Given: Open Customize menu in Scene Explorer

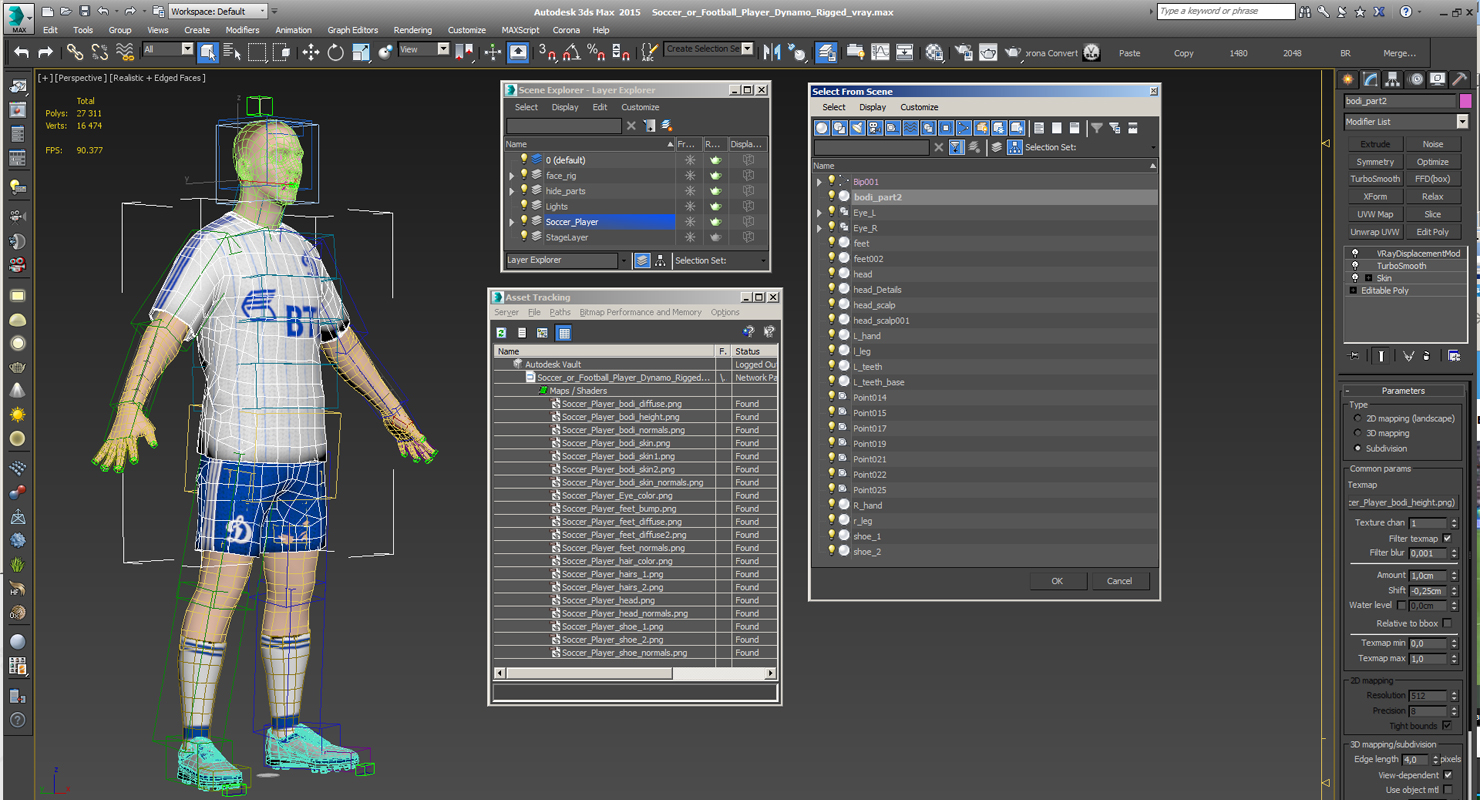Looking at the screenshot, I should 640,107.
